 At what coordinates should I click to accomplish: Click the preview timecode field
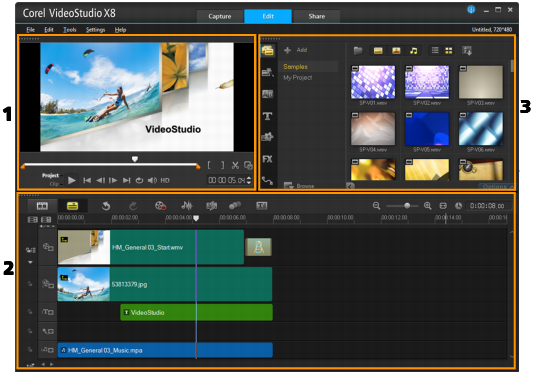[227, 180]
